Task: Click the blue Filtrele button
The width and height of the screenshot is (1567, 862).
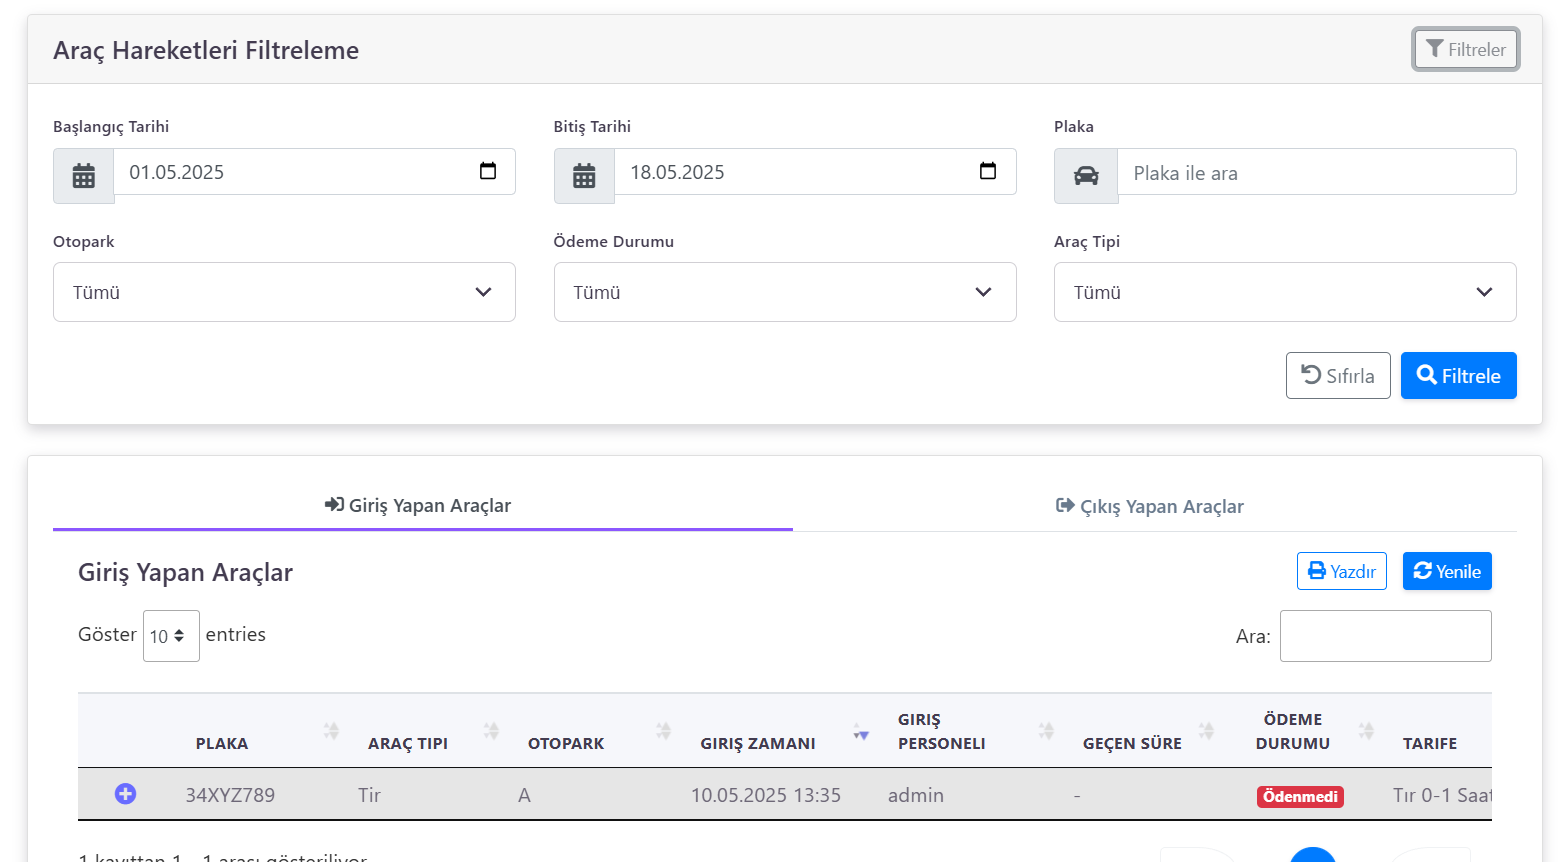Action: click(x=1458, y=376)
